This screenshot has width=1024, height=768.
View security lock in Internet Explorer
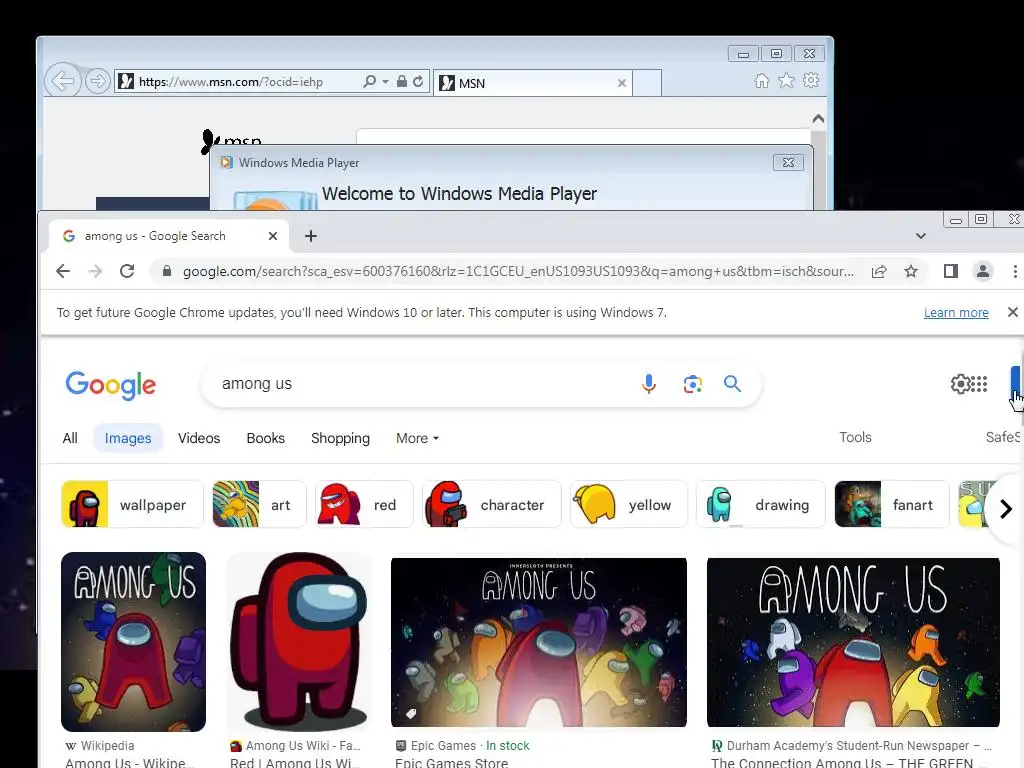tap(402, 81)
